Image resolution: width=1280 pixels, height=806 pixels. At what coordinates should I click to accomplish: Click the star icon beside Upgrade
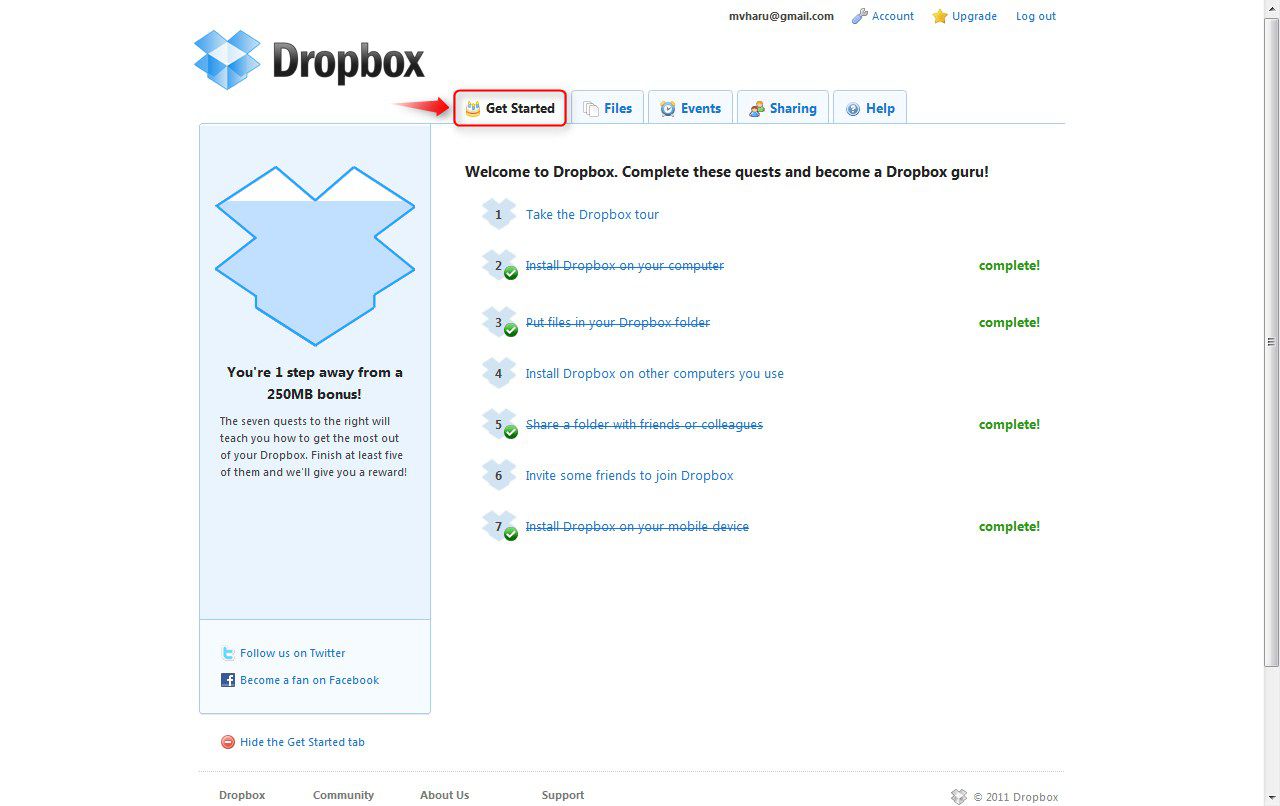coord(940,16)
